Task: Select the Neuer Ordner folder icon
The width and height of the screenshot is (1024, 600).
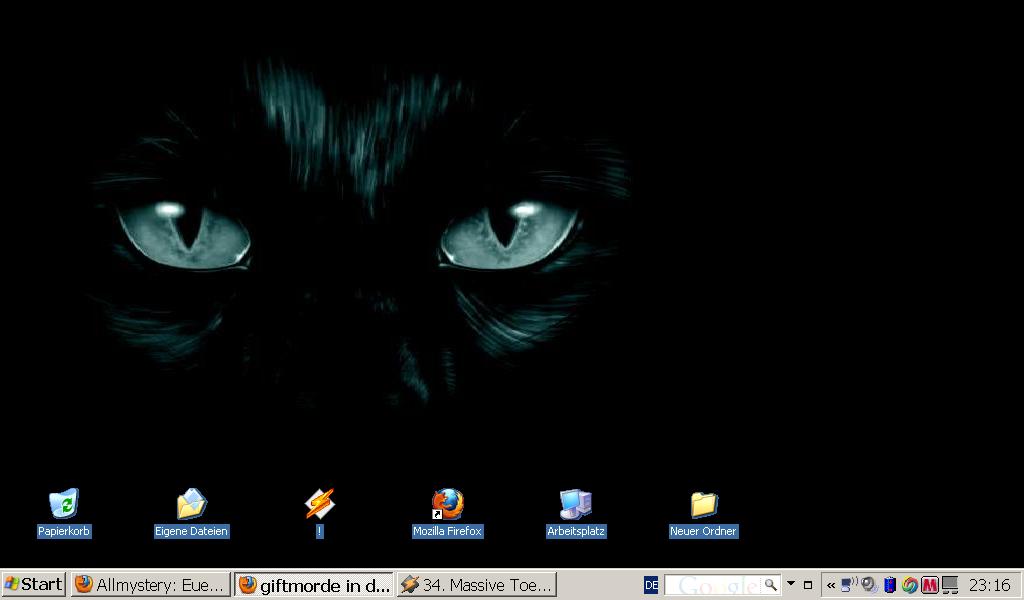Action: 703,504
